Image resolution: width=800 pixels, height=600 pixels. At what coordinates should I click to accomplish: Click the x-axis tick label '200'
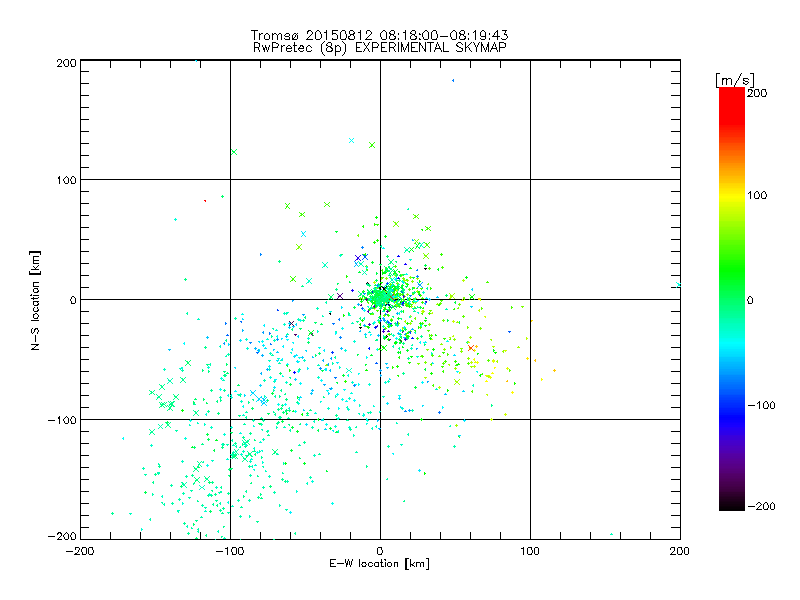pyautogui.click(x=680, y=551)
